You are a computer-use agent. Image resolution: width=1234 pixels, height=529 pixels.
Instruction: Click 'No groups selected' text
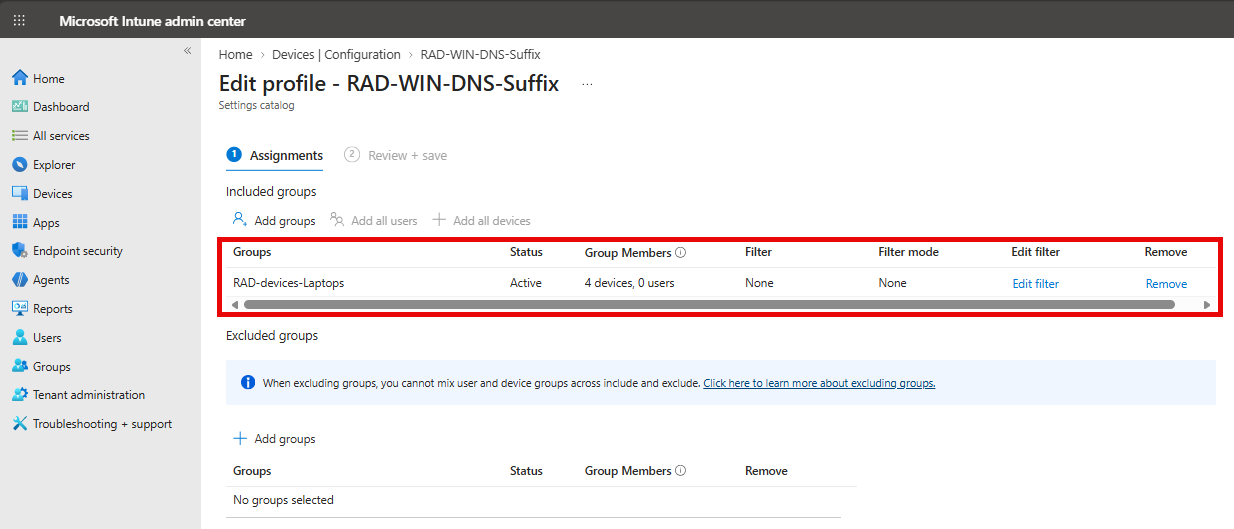pyautogui.click(x=283, y=500)
